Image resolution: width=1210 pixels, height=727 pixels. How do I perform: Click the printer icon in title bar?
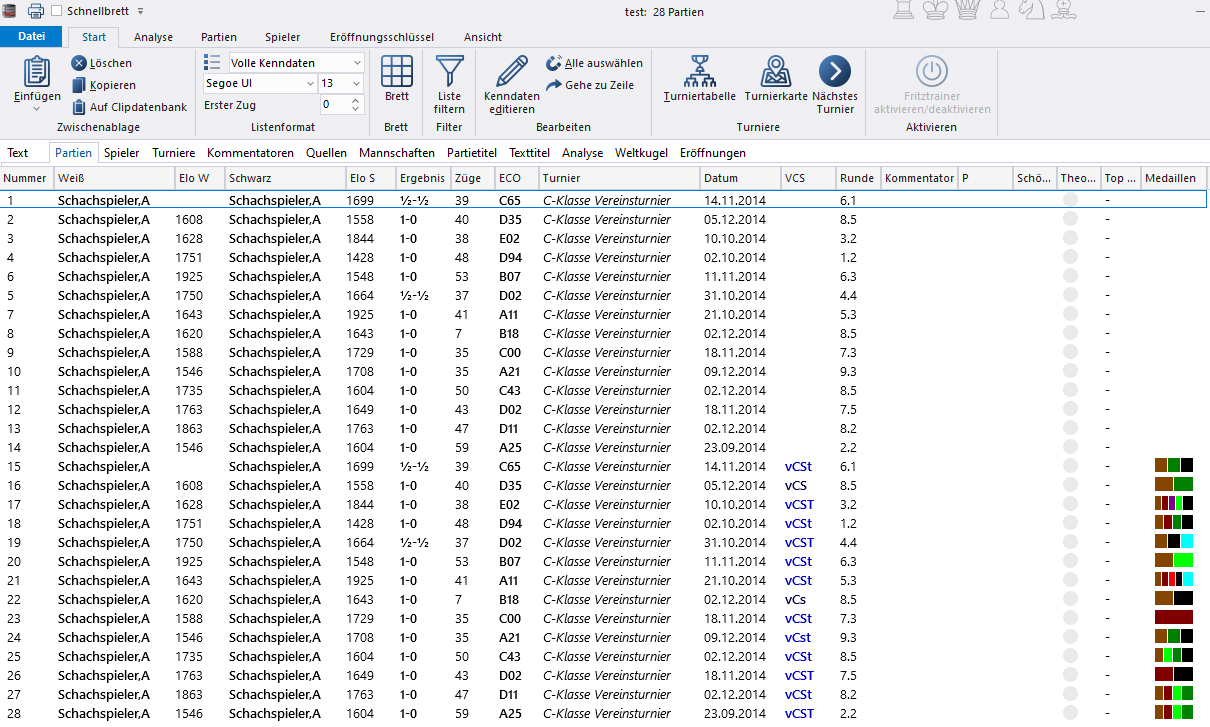pyautogui.click(x=36, y=11)
